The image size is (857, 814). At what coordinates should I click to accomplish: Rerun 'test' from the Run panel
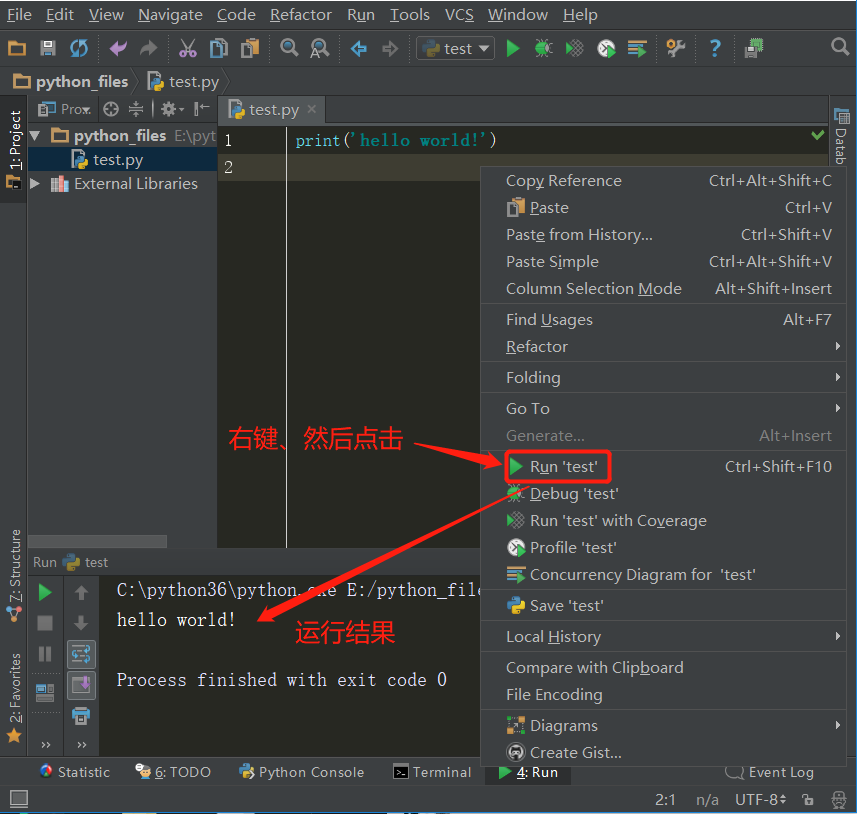pos(45,593)
